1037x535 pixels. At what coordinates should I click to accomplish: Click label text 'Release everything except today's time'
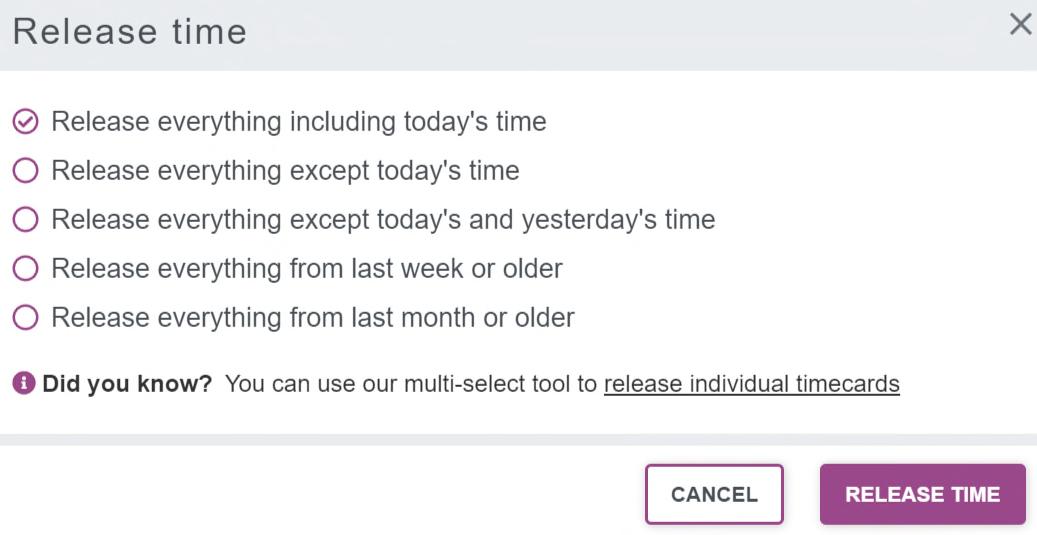pyautogui.click(x=285, y=171)
